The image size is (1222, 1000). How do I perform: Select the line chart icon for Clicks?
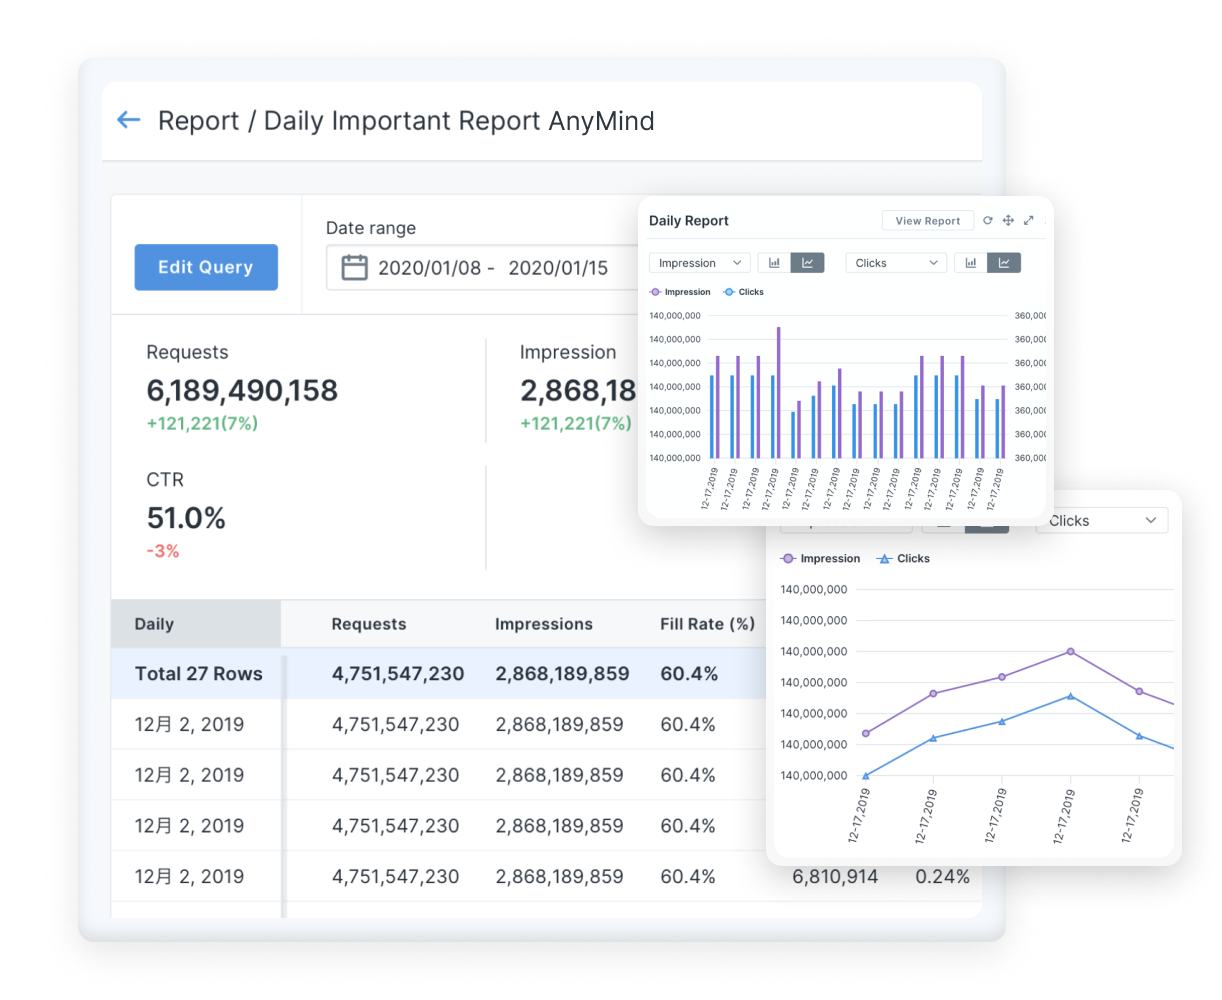click(x=1004, y=262)
